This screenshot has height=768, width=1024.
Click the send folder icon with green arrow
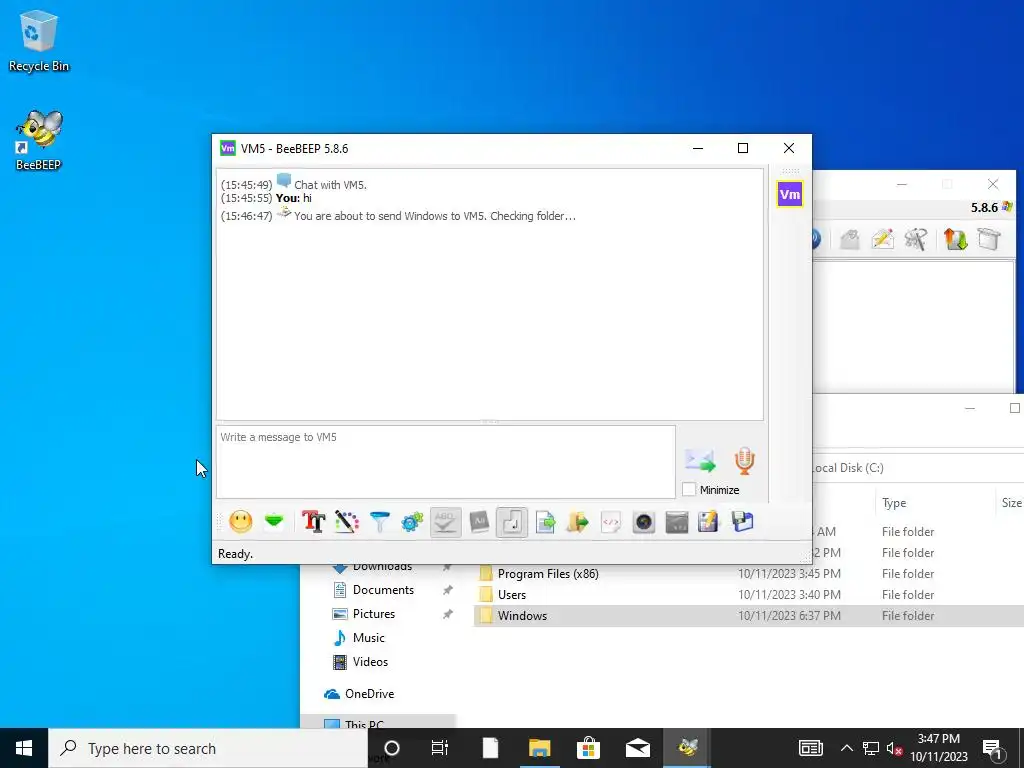tap(578, 522)
